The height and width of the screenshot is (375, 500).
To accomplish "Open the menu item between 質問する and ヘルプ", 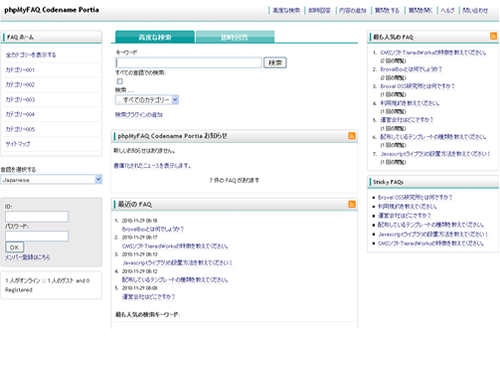I will 420,11.
